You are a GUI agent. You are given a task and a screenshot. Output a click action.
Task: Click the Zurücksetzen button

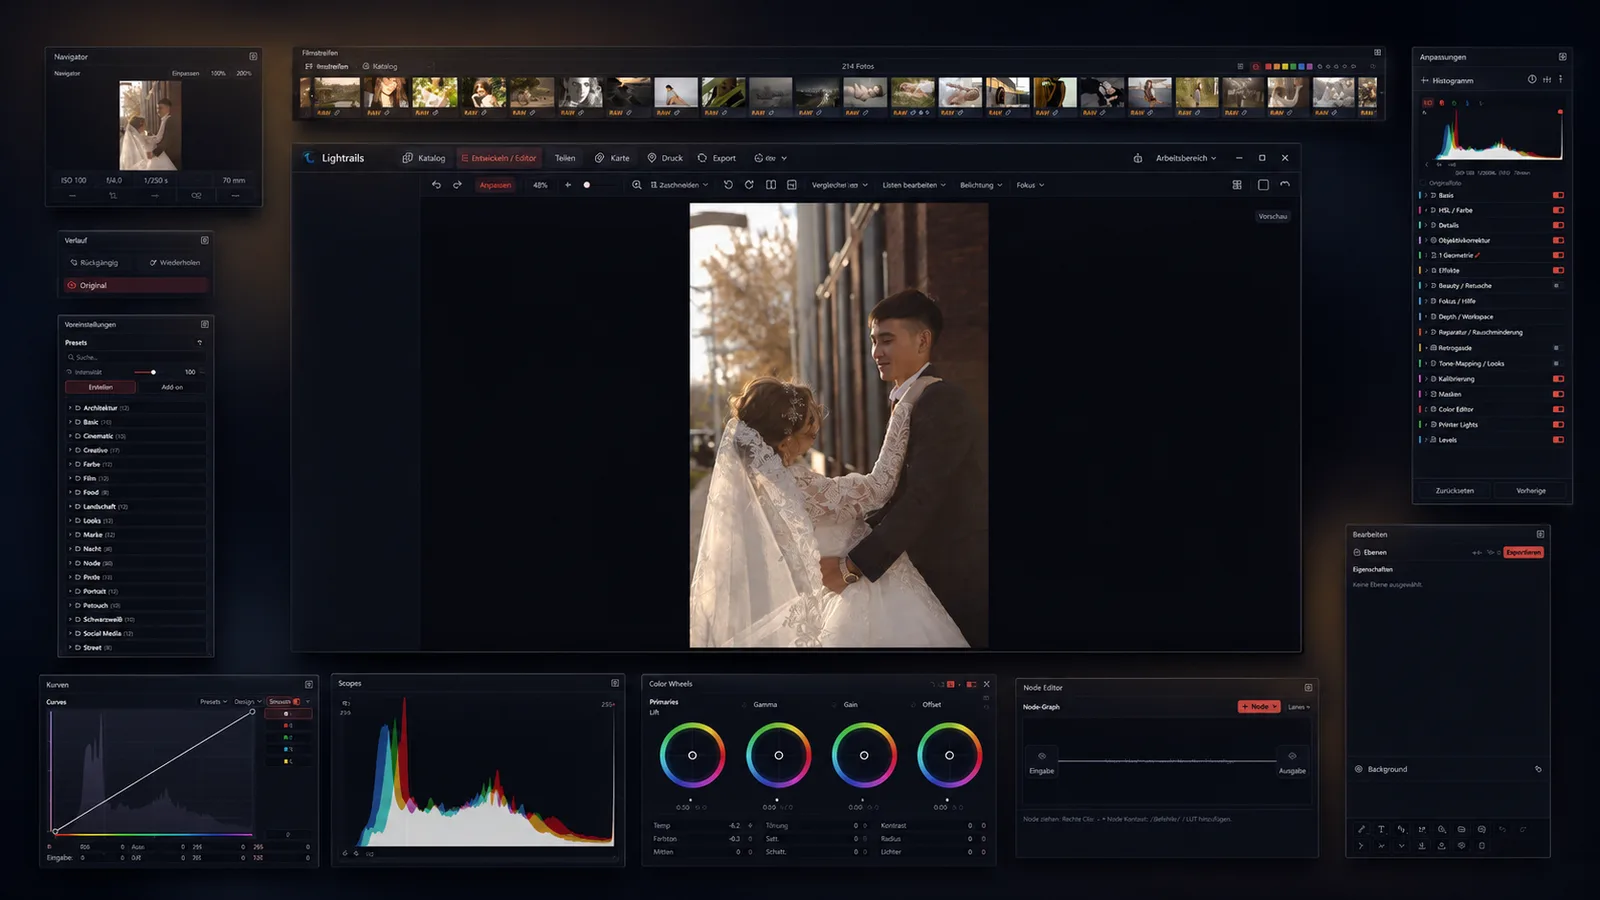(1455, 491)
